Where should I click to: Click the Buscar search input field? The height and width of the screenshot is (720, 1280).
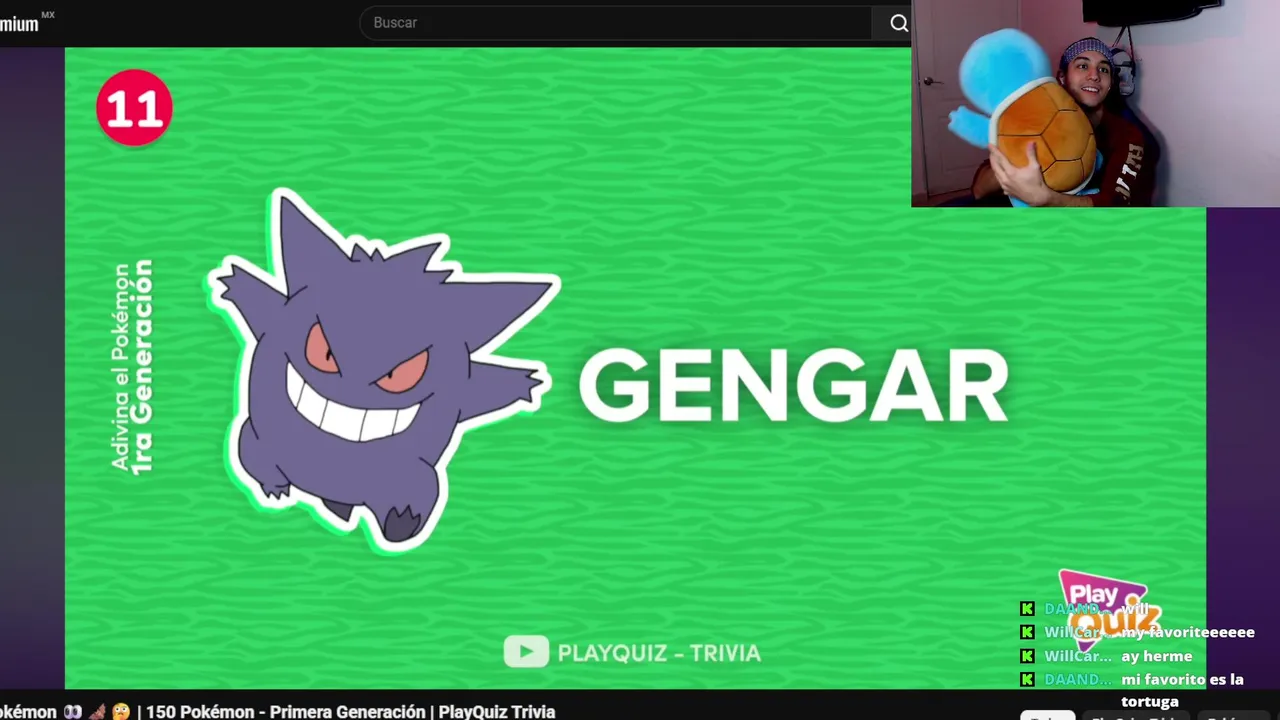click(615, 23)
